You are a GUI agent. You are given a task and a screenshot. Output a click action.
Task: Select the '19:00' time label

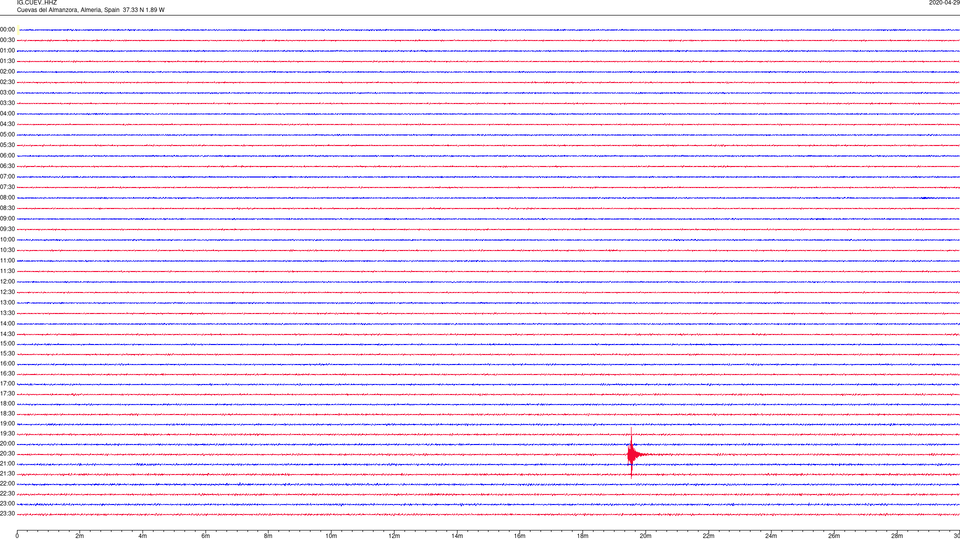pyautogui.click(x=7, y=424)
